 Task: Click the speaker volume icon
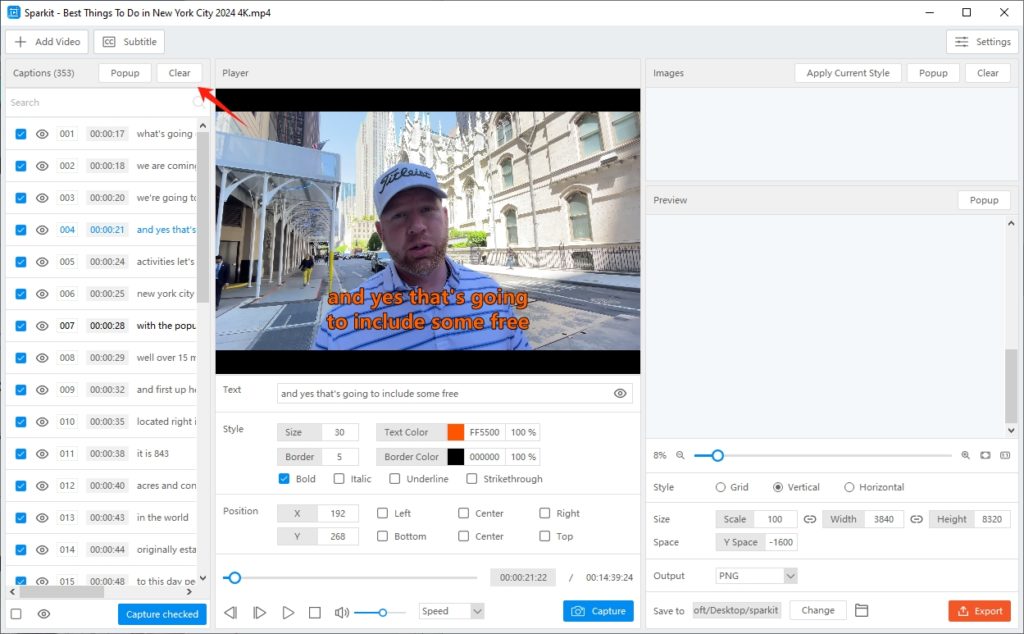tap(341, 611)
